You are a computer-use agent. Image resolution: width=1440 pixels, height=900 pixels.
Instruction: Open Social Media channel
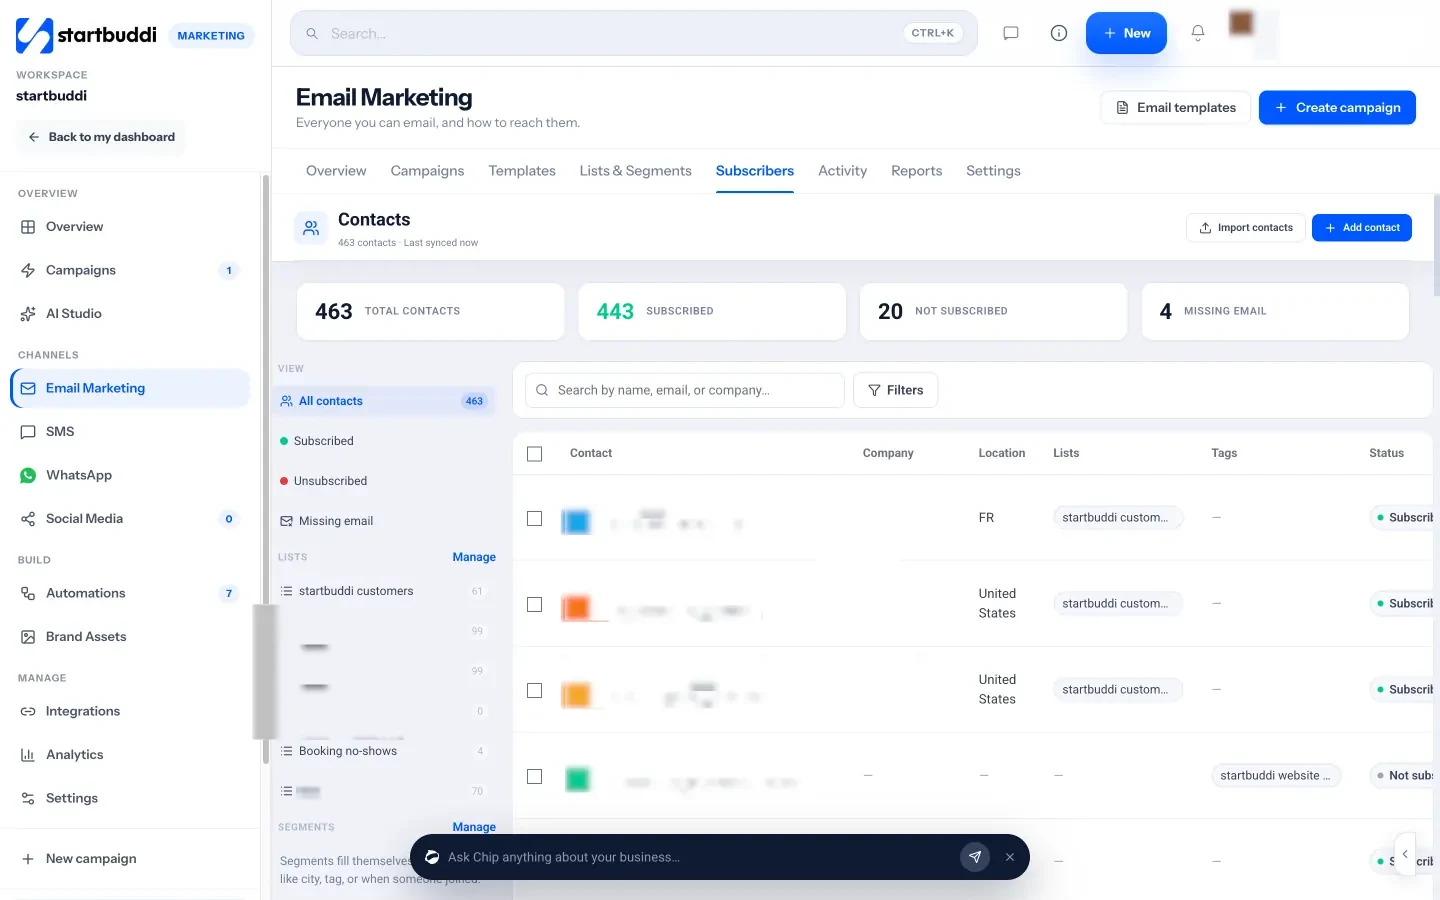[130, 519]
